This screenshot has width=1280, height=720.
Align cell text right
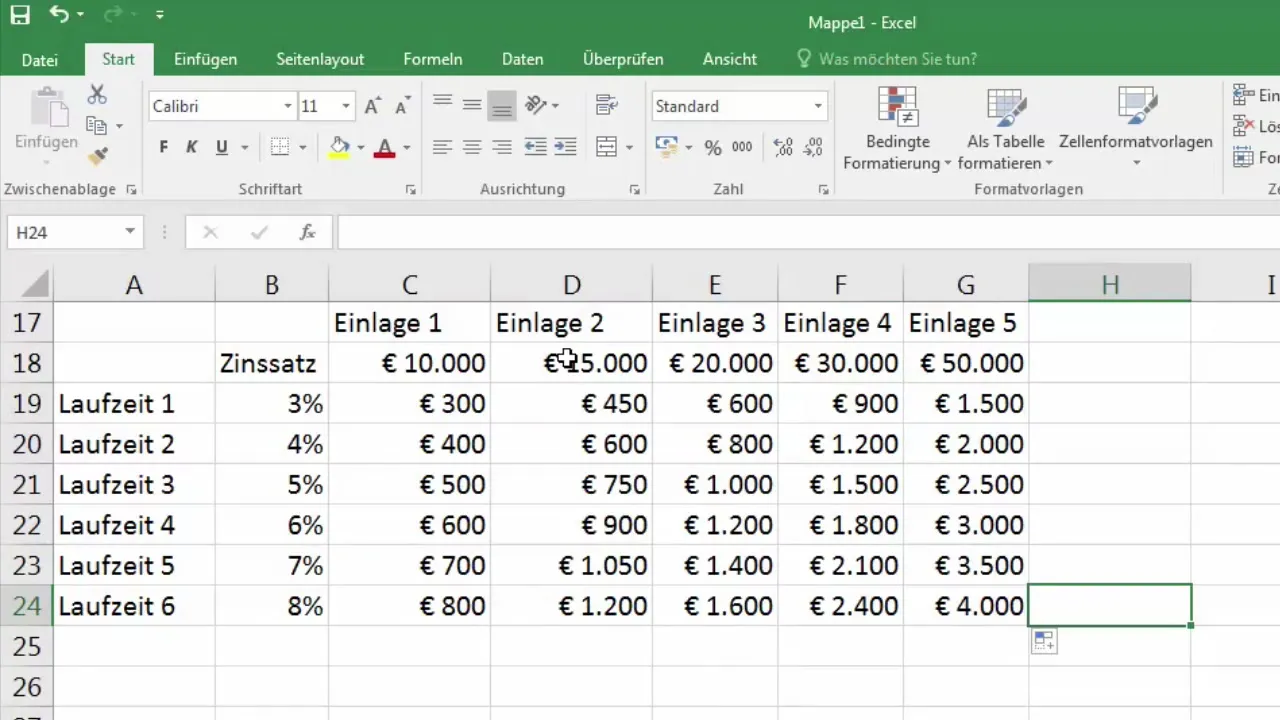tap(502, 148)
